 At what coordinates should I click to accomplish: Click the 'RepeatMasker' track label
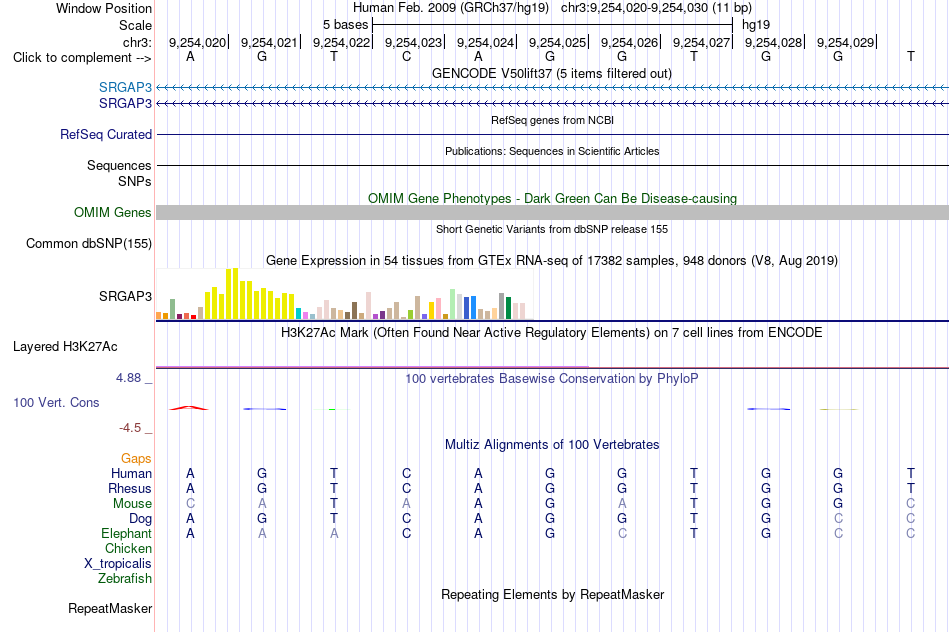[110, 608]
